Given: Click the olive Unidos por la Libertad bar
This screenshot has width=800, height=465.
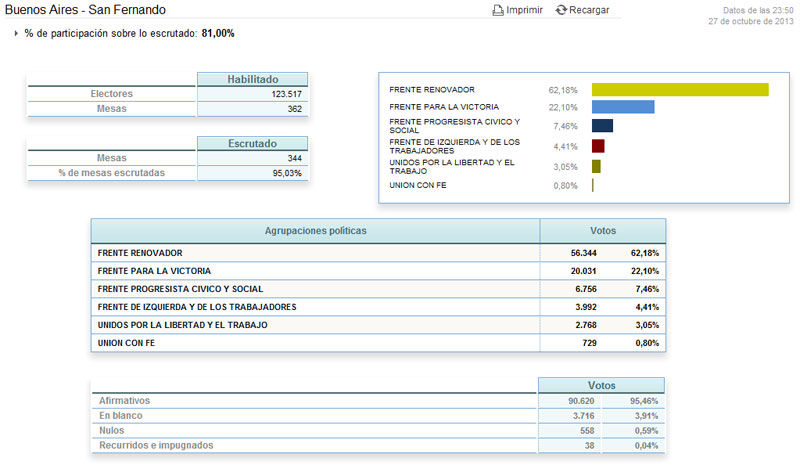Looking at the screenshot, I should [x=596, y=166].
